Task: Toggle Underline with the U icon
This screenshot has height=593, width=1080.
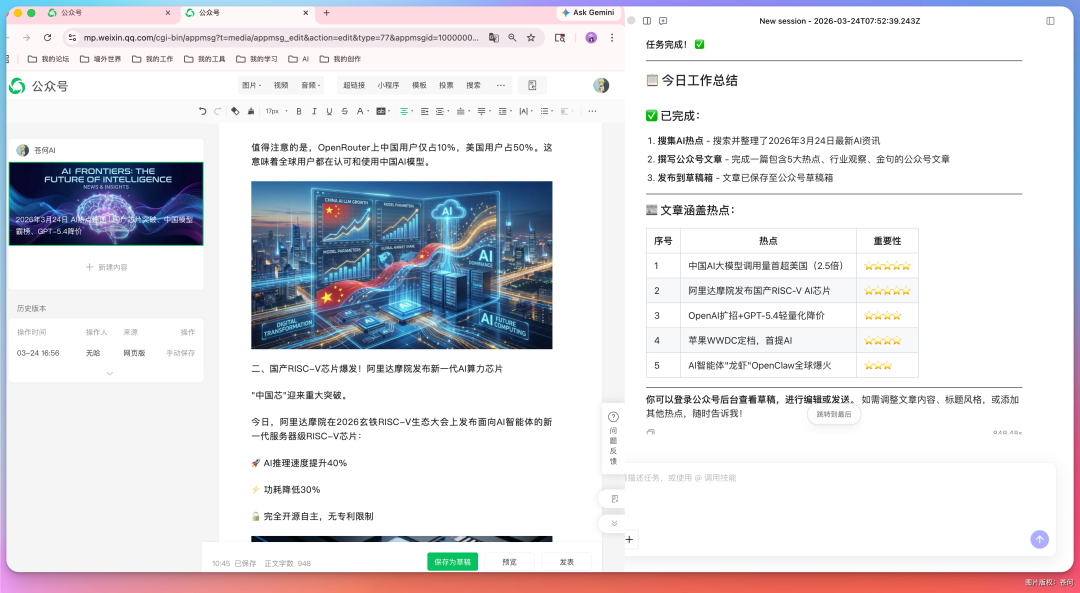Action: coord(329,112)
